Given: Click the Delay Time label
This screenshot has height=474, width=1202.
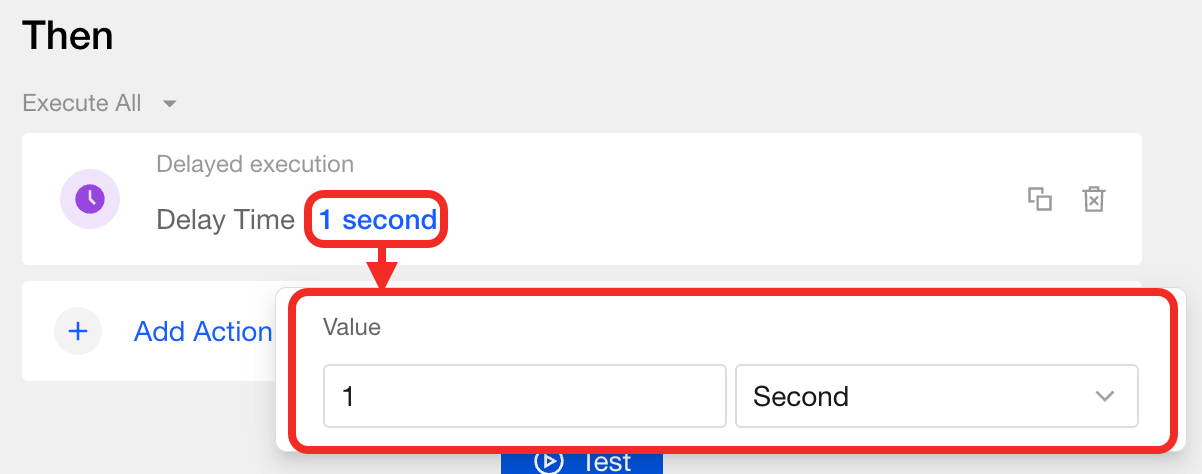Looking at the screenshot, I should [225, 220].
